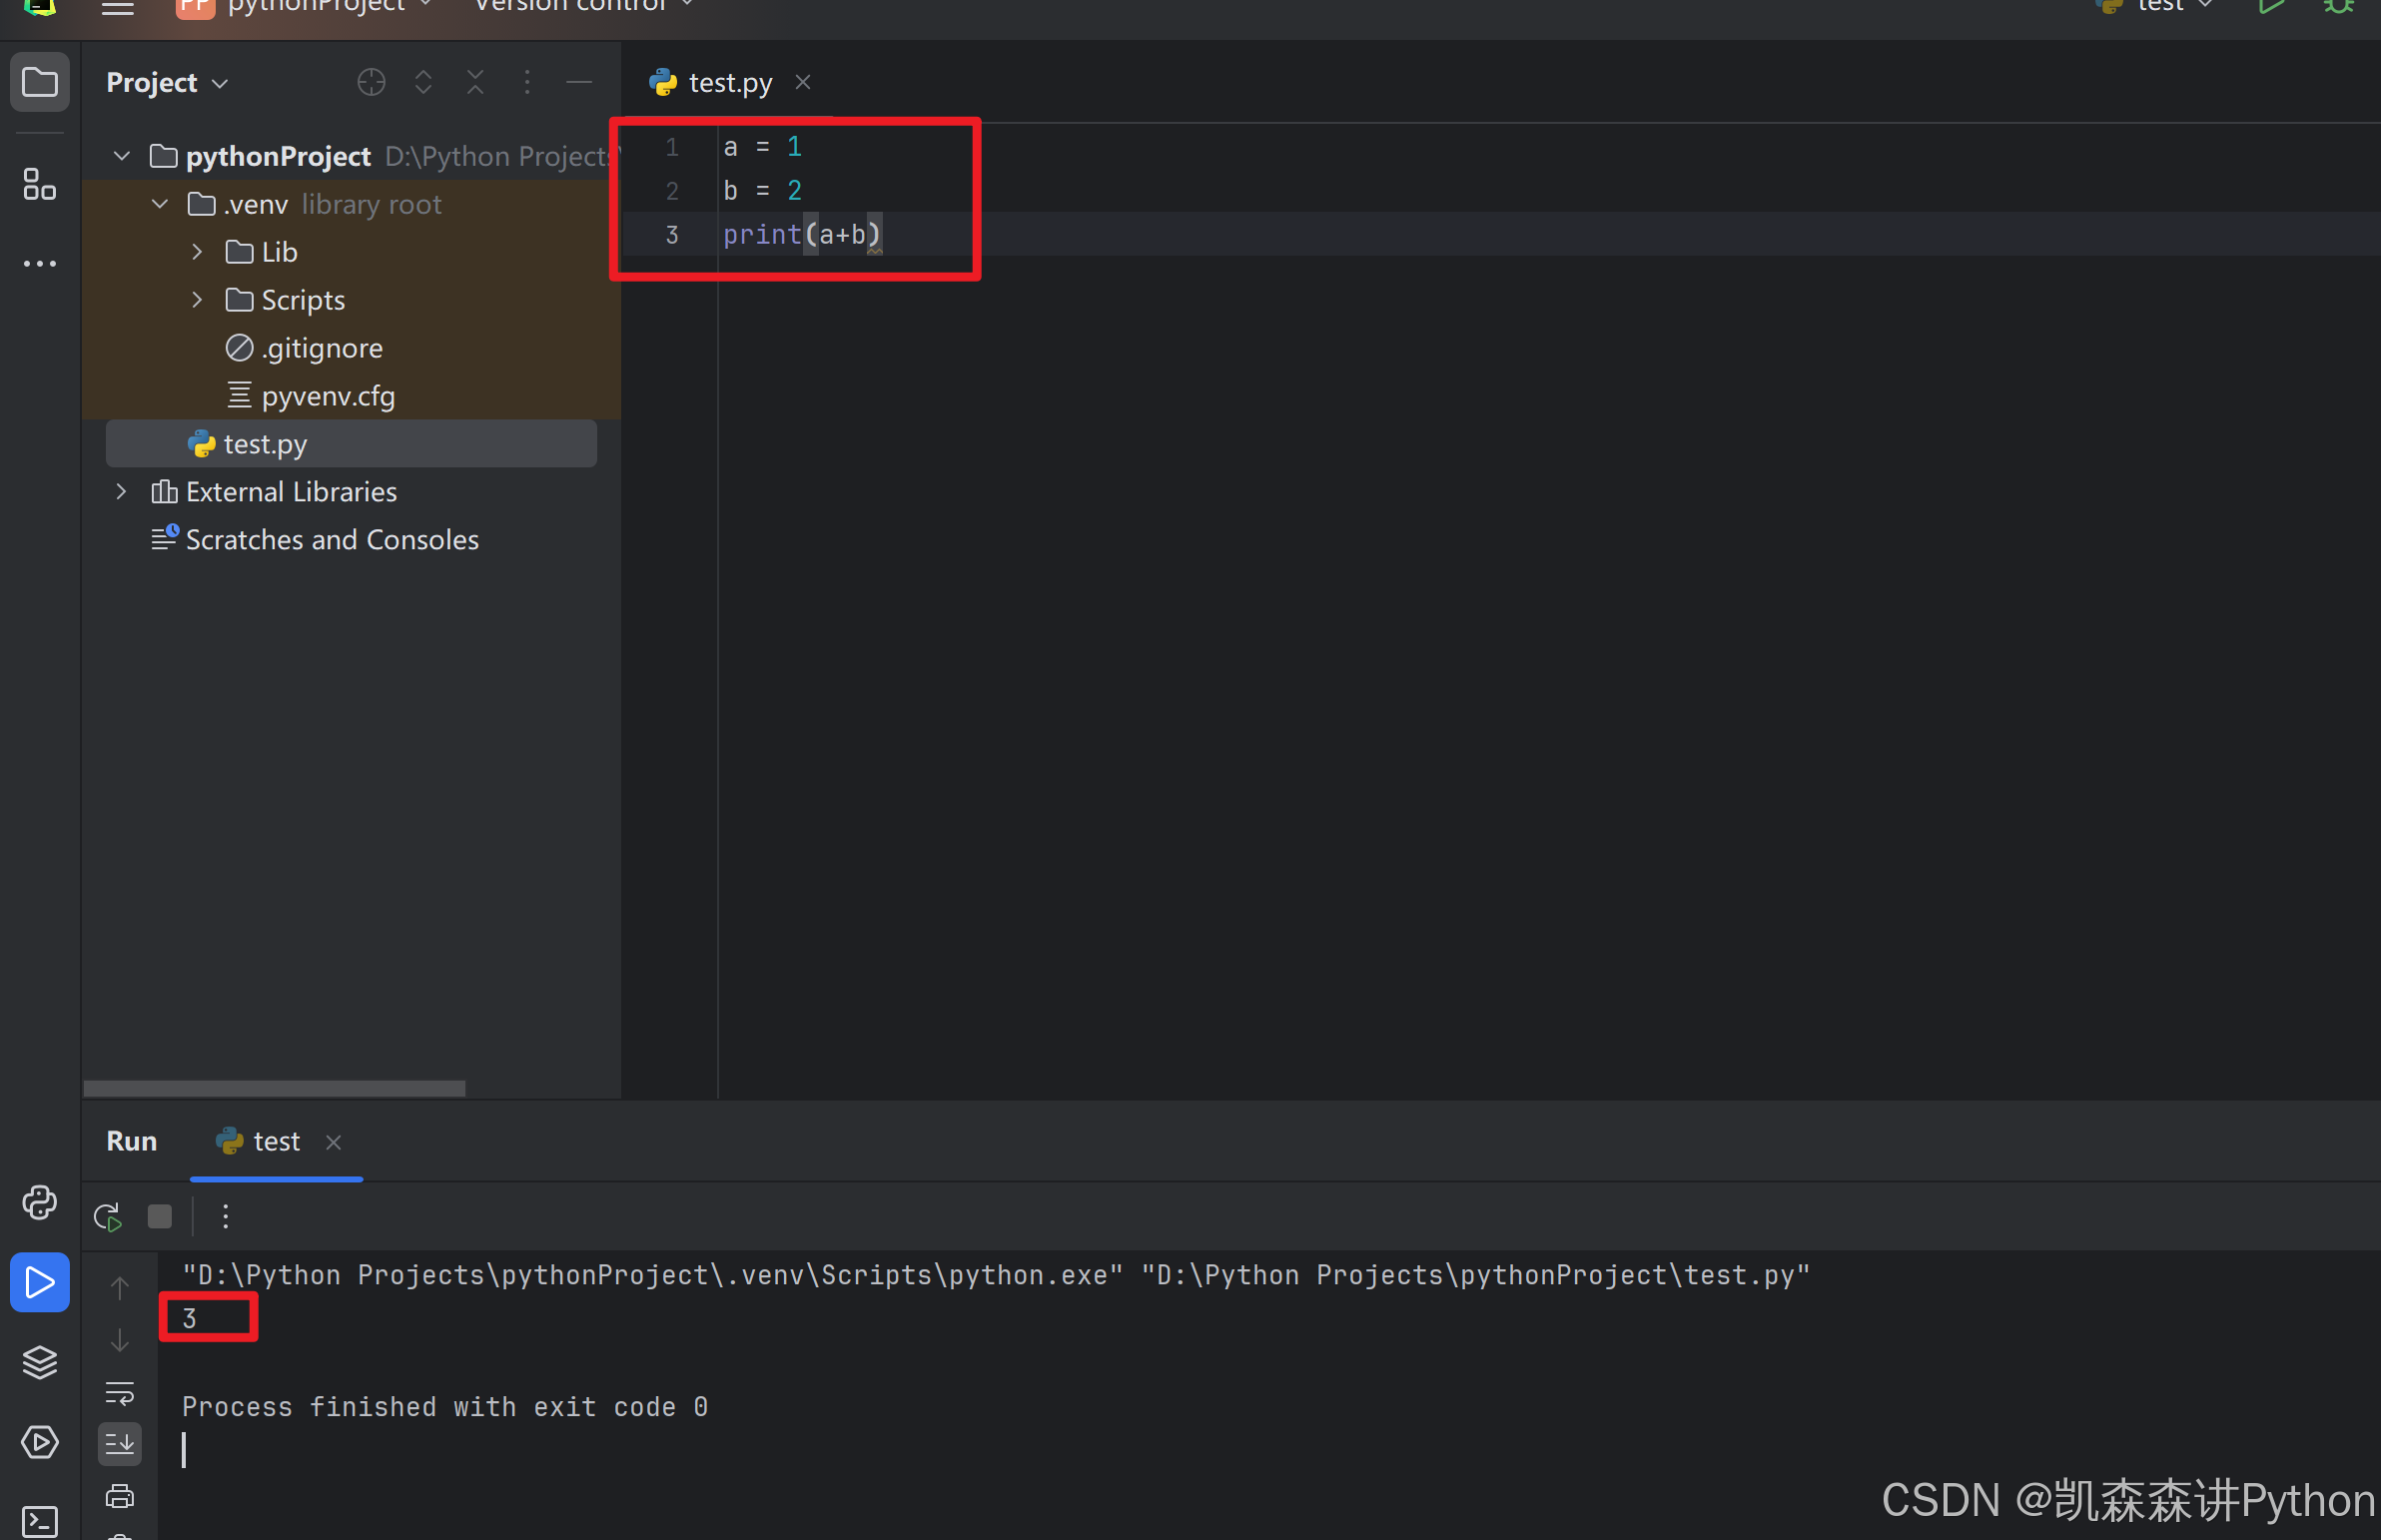The image size is (2381, 1540).
Task: Expand the Lib folder
Action: pos(197,252)
